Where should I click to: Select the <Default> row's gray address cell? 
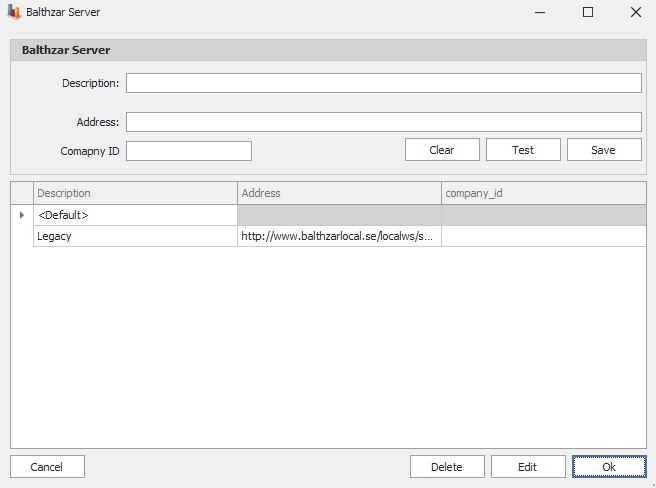[x=339, y=215]
